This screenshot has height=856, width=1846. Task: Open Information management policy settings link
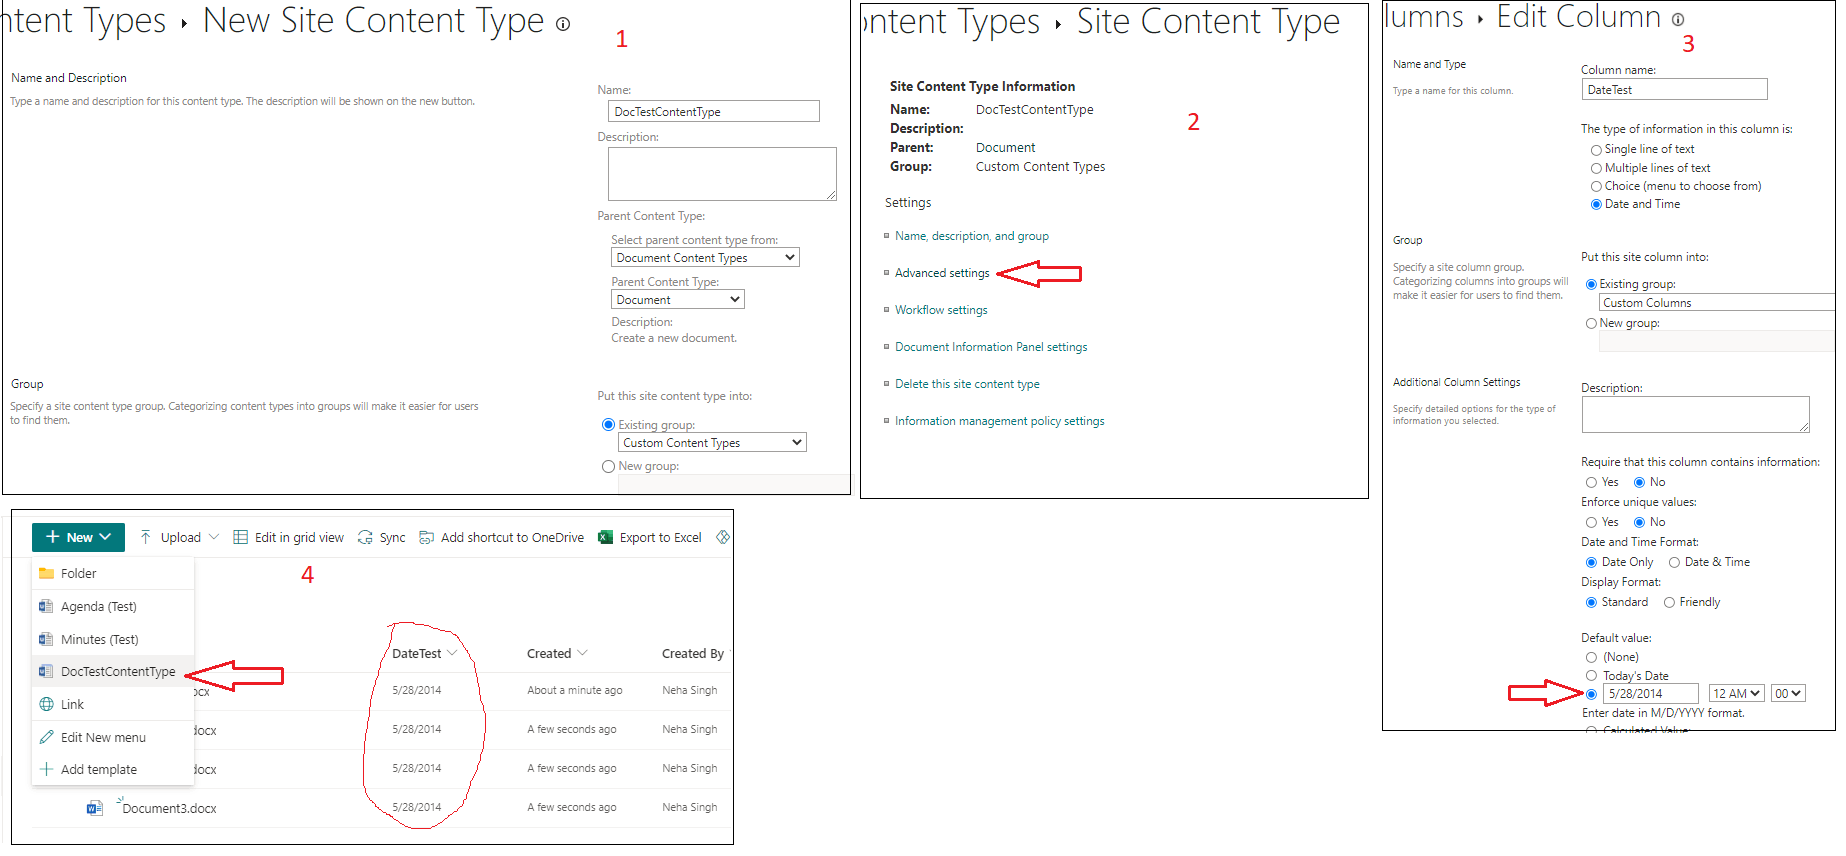click(x=1000, y=421)
